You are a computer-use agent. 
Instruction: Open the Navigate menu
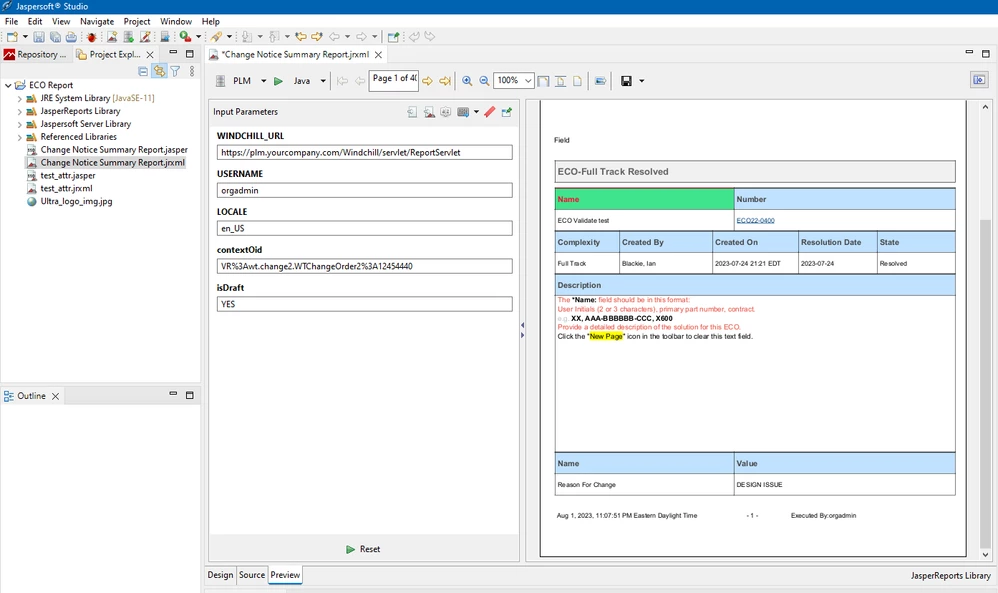click(96, 21)
